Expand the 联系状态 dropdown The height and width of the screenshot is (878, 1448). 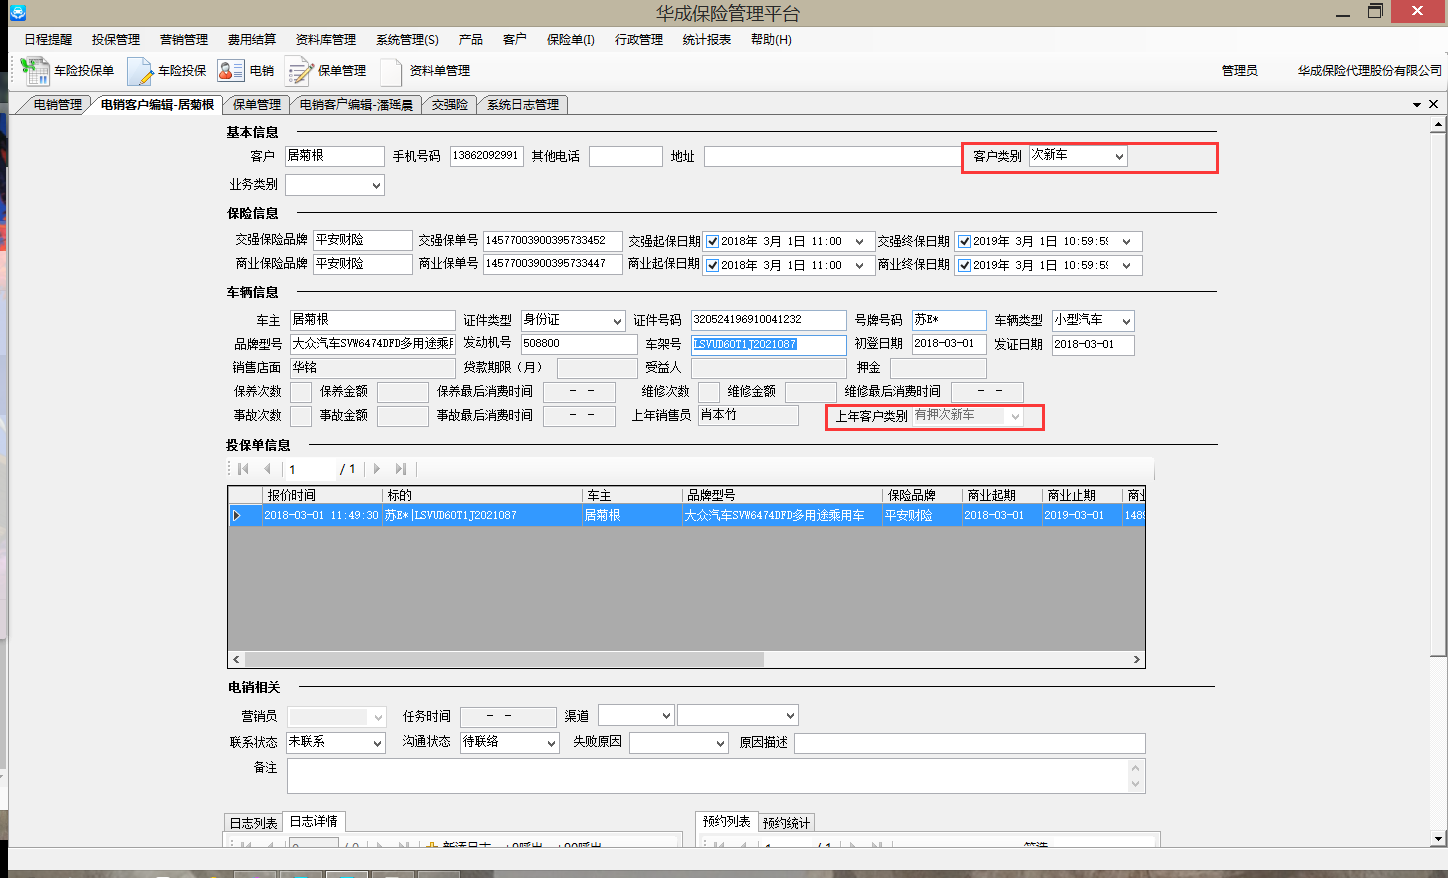[377, 743]
